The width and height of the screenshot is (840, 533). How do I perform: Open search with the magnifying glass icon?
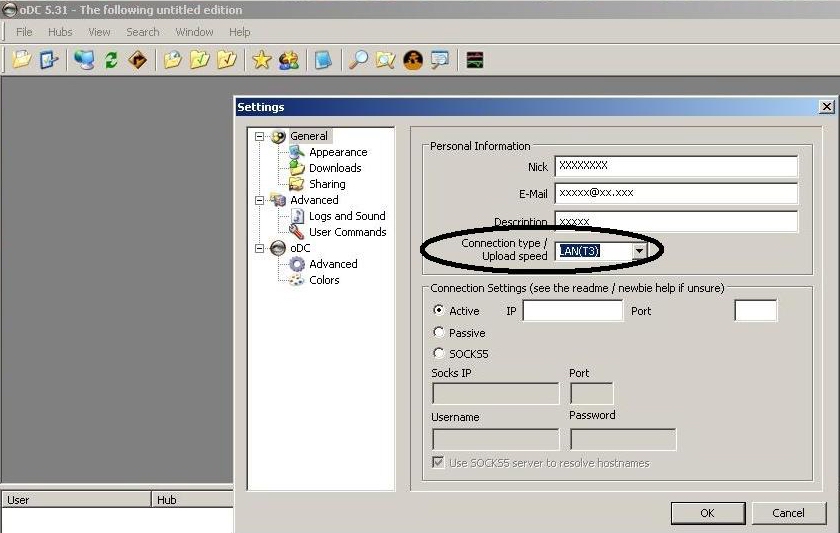coord(358,59)
